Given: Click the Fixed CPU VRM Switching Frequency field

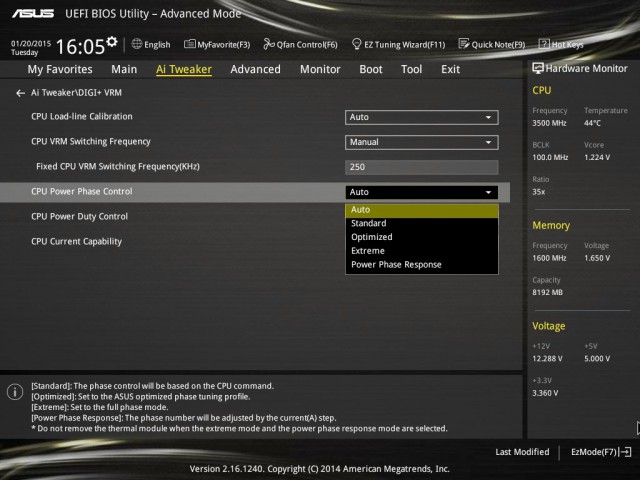Looking at the screenshot, I should click(422, 167).
